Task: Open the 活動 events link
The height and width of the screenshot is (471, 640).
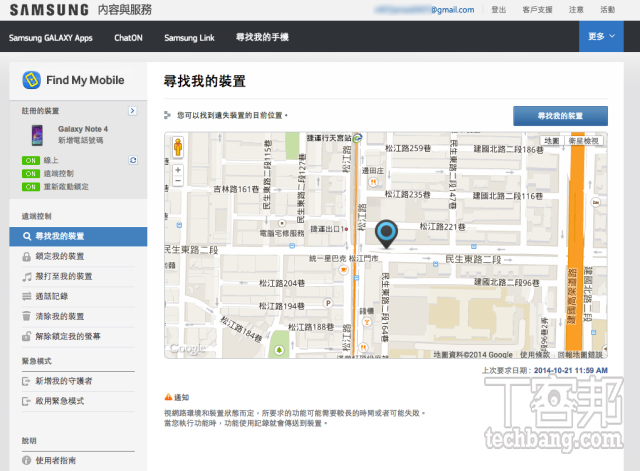Action: pyautogui.click(x=607, y=10)
